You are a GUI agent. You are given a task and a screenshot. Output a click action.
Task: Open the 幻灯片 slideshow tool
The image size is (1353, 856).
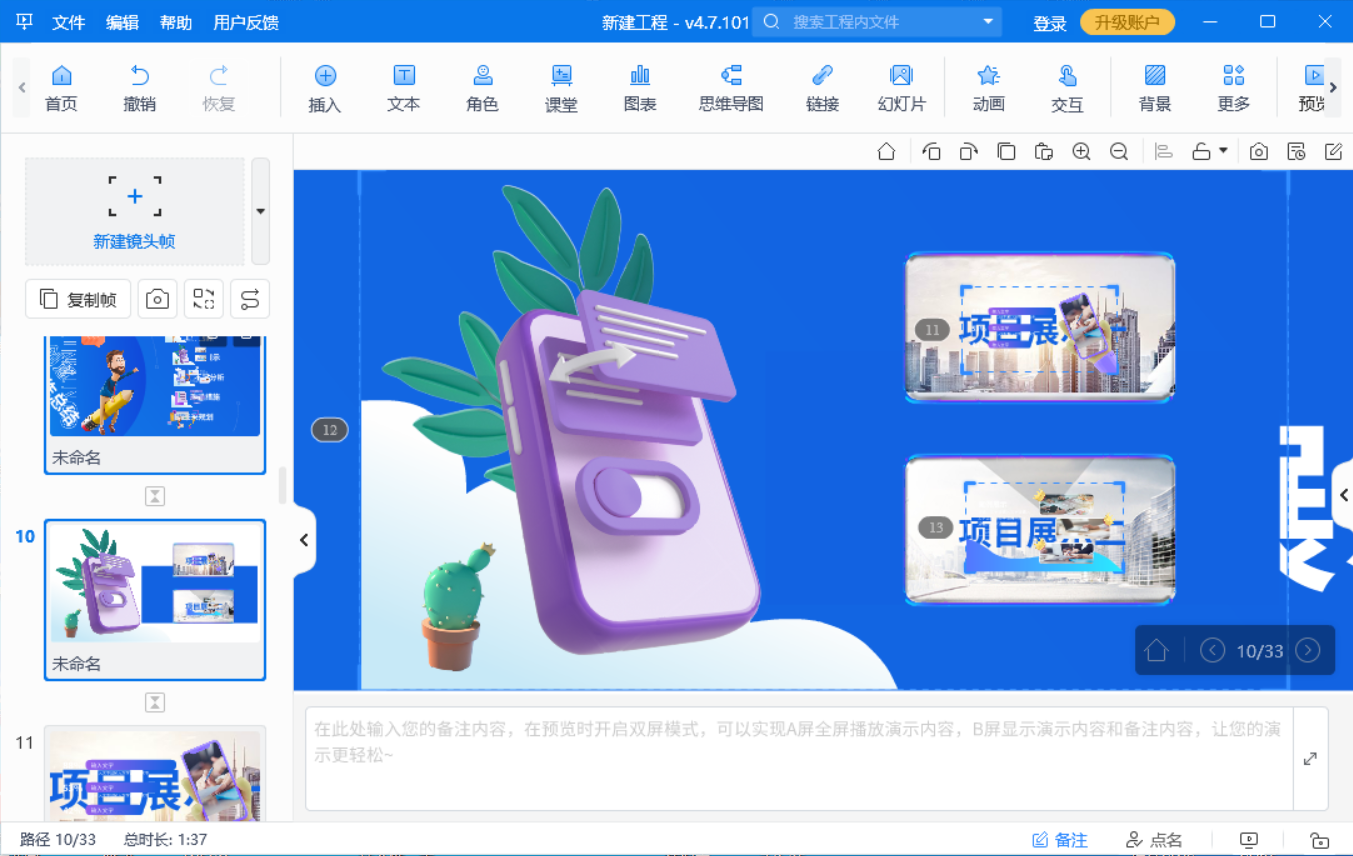[x=902, y=88]
